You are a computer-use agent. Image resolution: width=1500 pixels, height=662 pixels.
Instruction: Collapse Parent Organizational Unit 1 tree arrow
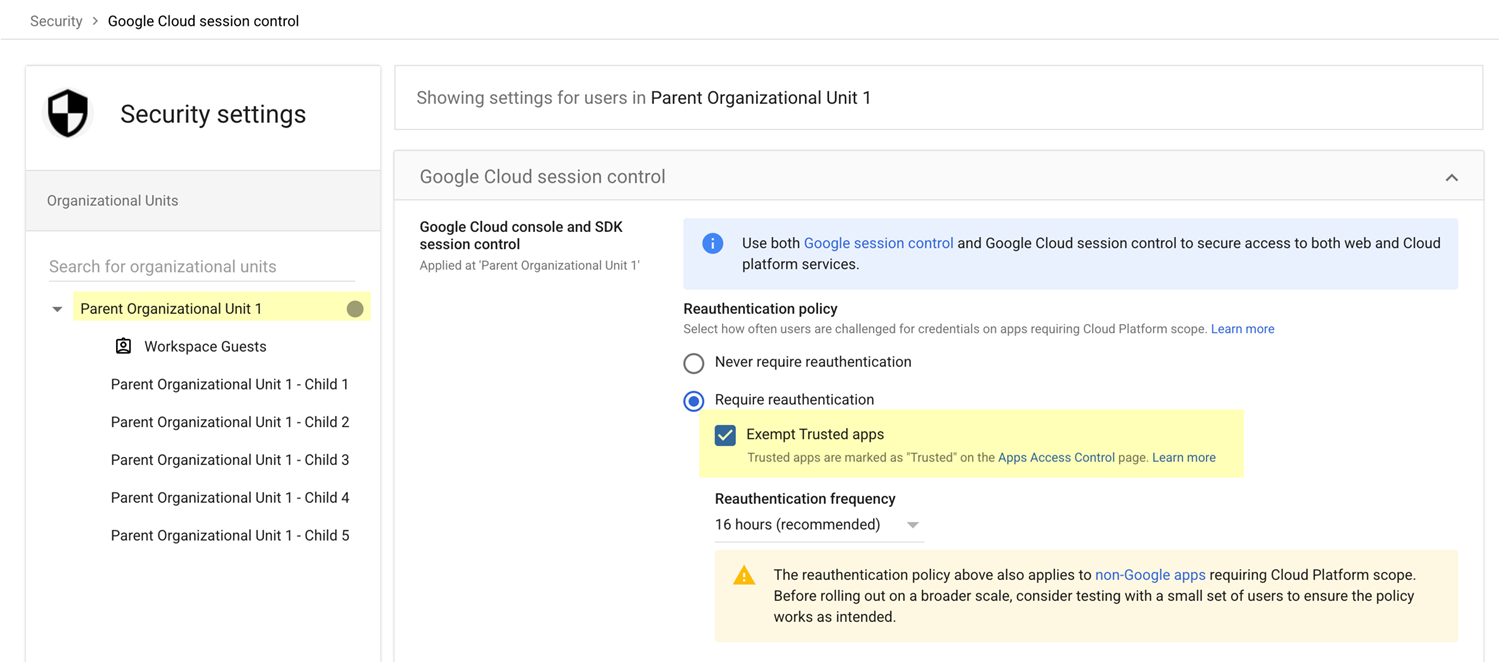point(57,309)
